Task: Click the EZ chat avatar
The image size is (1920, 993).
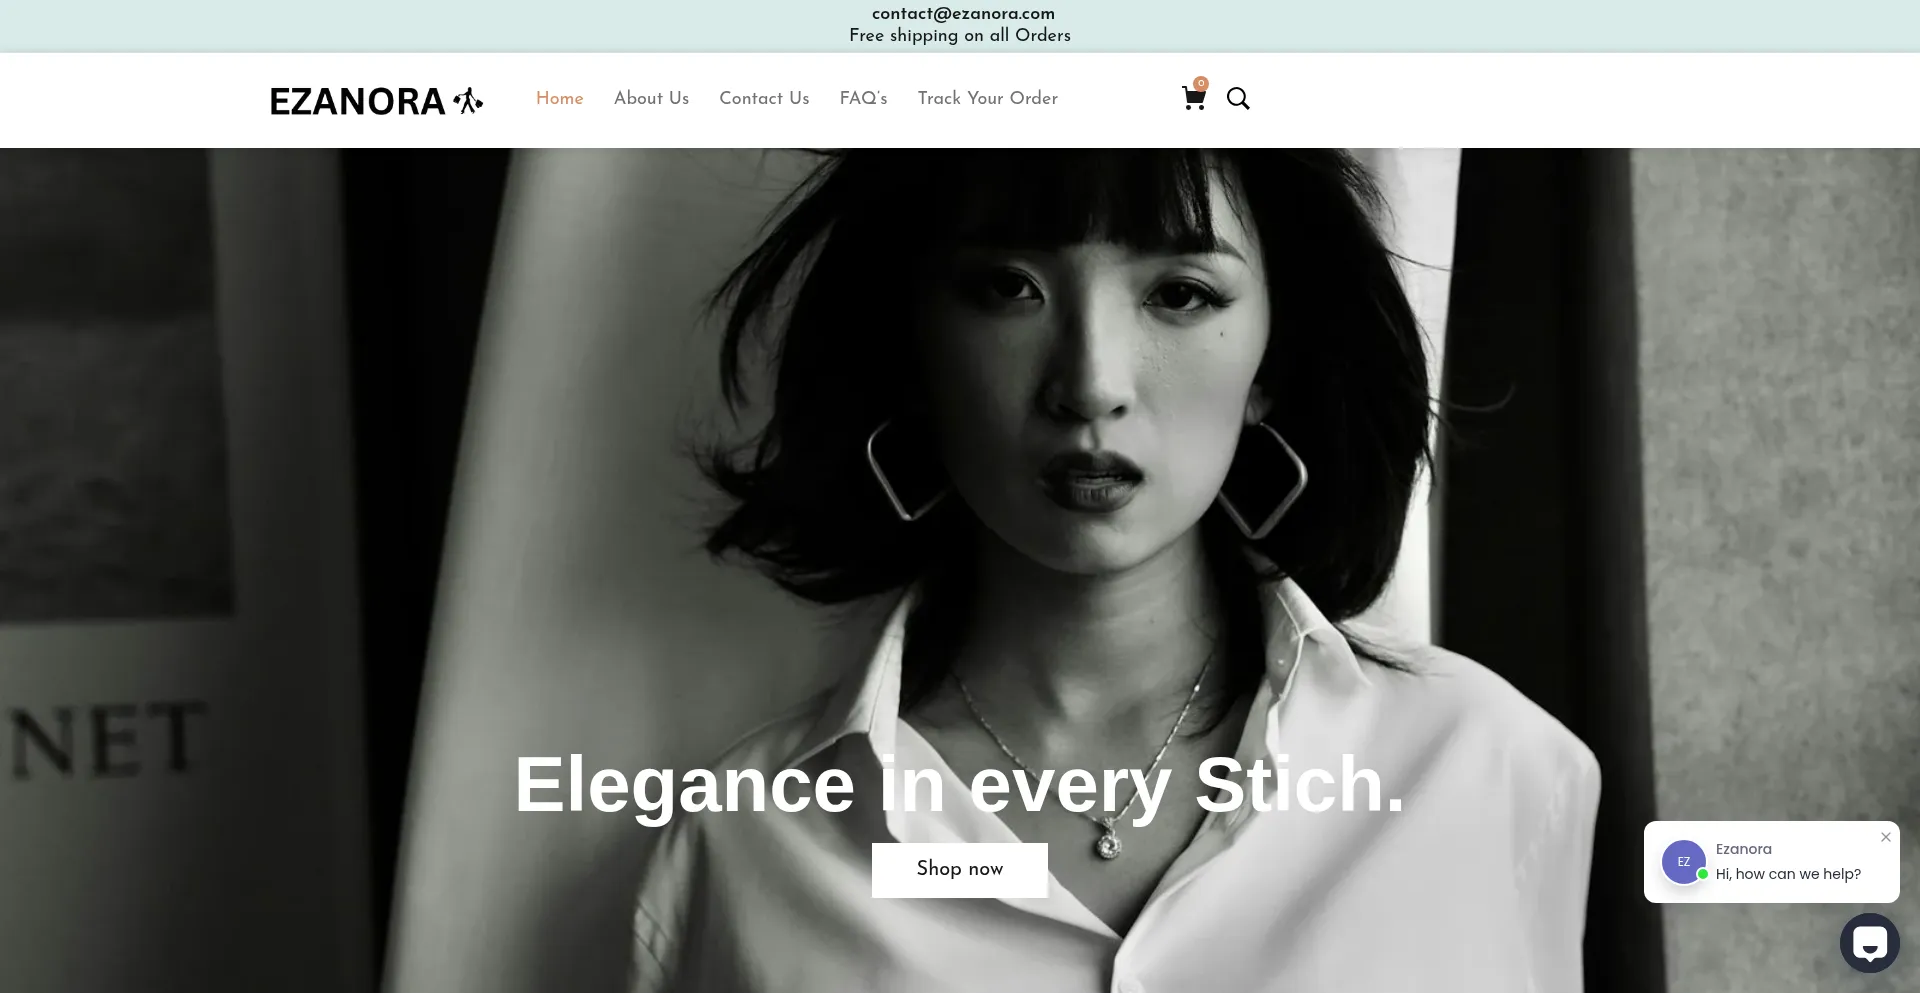Action: pyautogui.click(x=1683, y=861)
